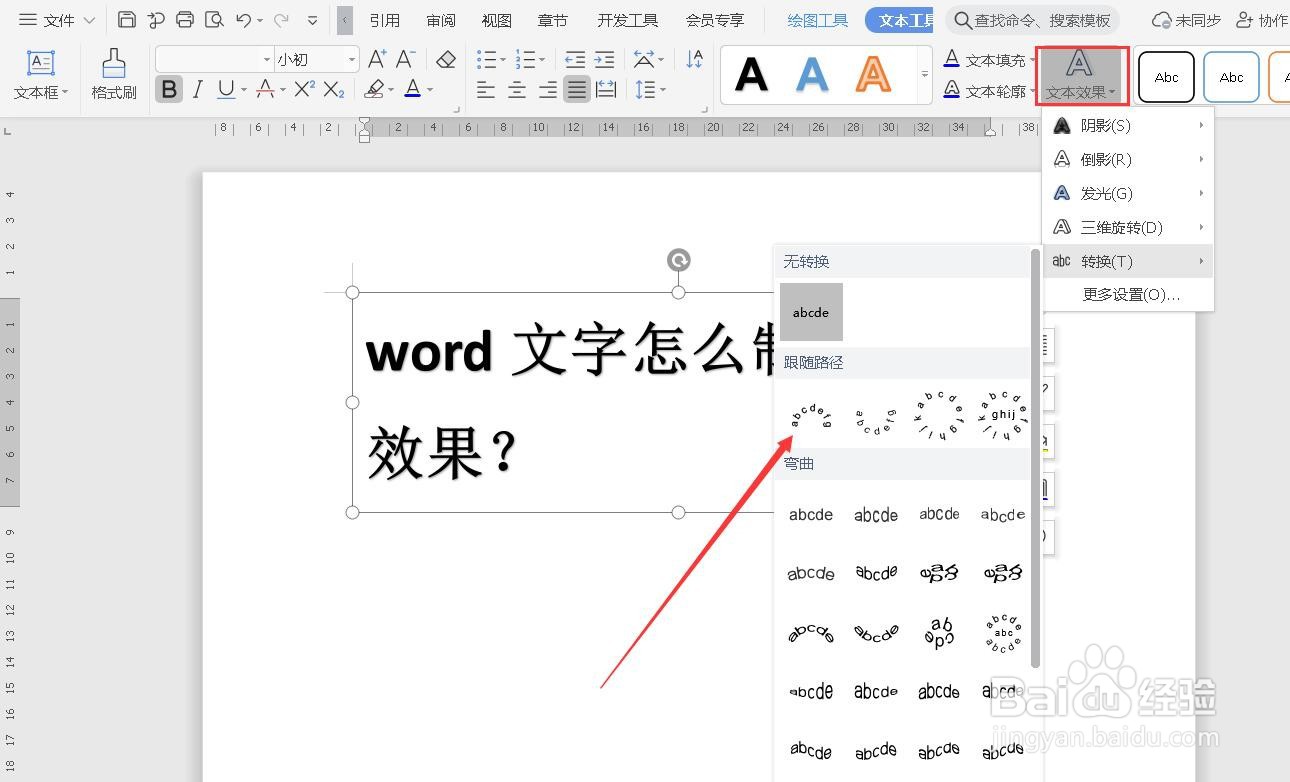This screenshot has width=1290, height=782.
Task: Open the bulleted list icon
Action: click(x=487, y=59)
